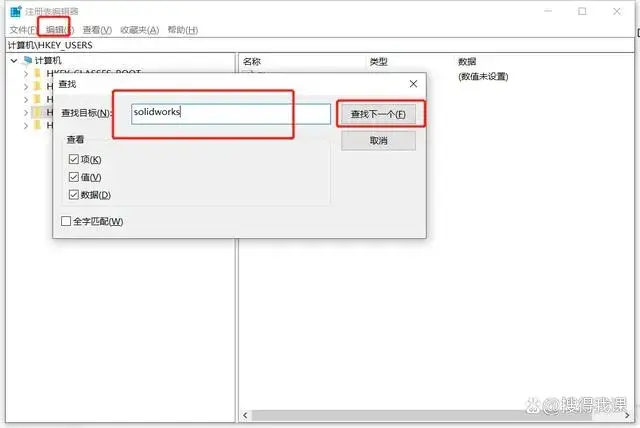Minimize the Registry Editor window
The image size is (640, 428).
click(548, 11)
